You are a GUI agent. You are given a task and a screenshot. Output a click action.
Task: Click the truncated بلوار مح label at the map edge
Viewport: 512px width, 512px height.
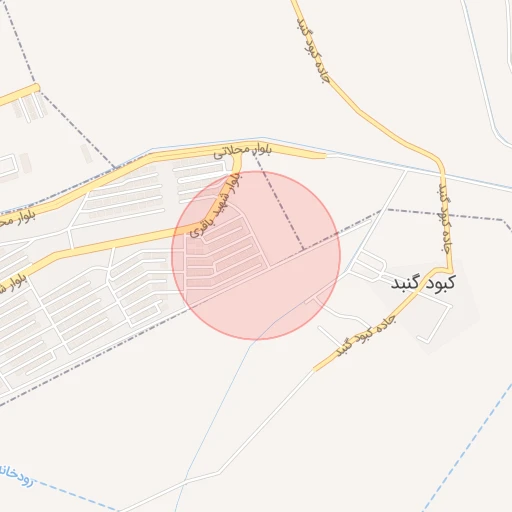point(17,219)
